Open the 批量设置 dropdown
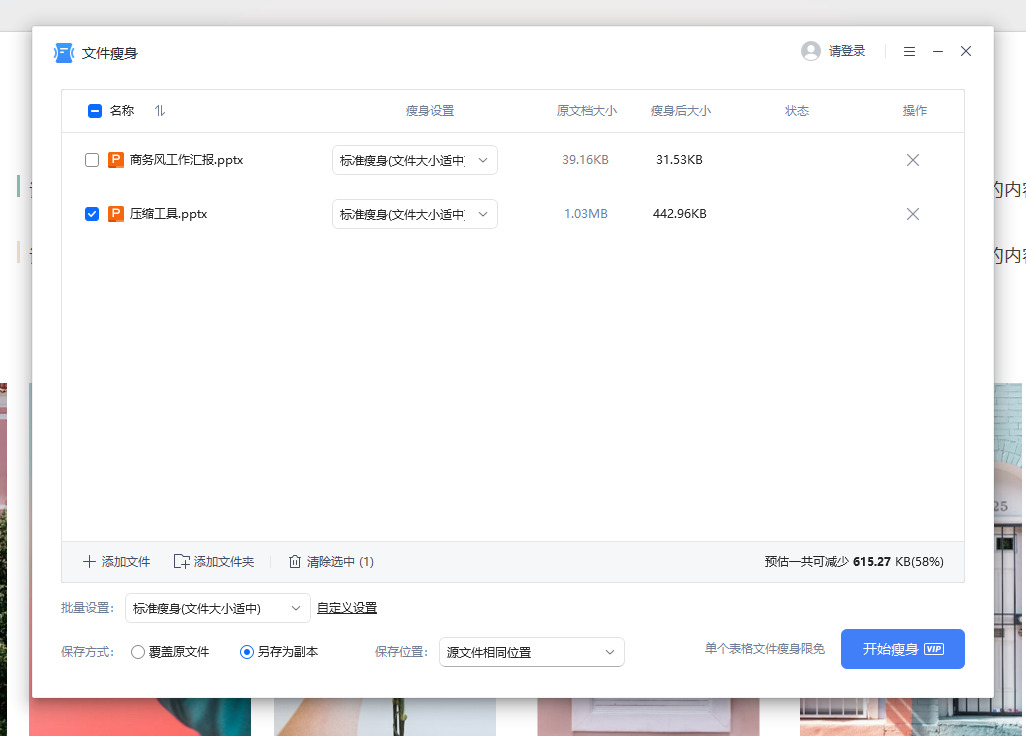Screen dimensions: 1026x736 pyautogui.click(x=217, y=608)
